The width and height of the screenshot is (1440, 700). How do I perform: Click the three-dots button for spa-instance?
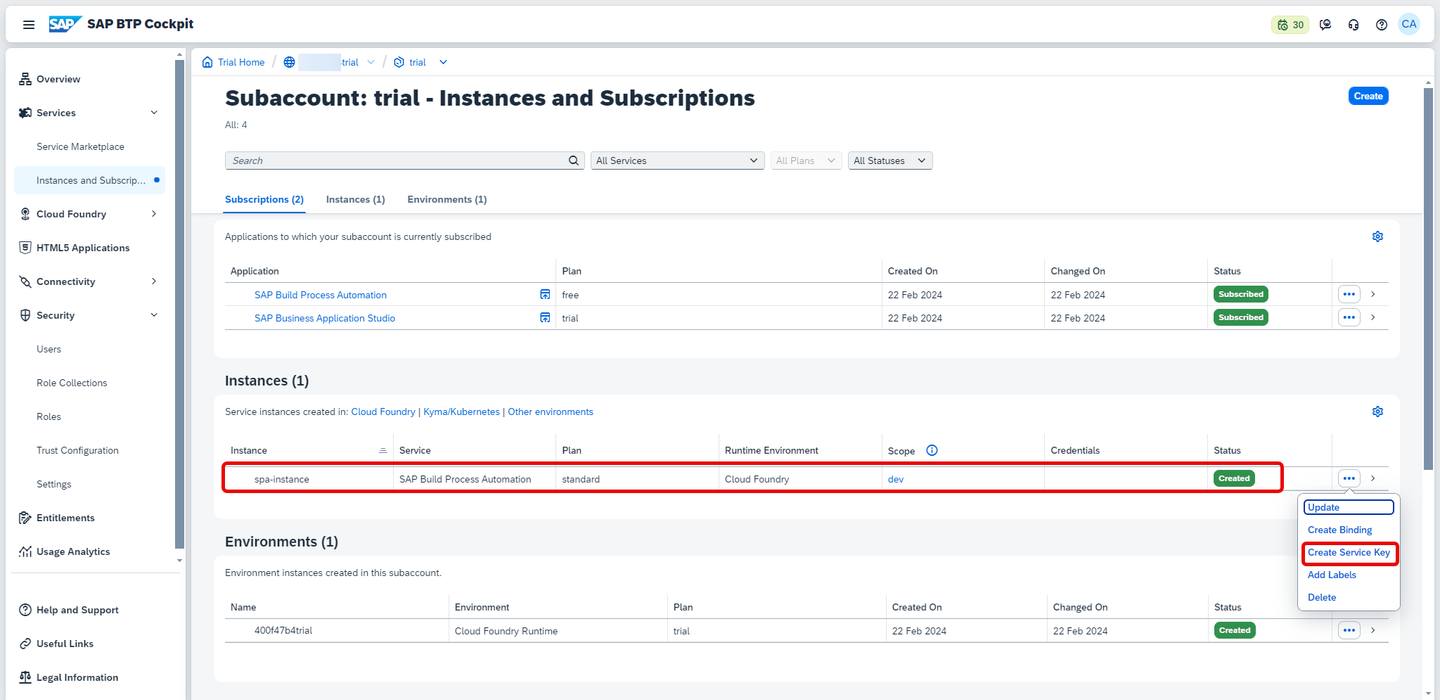tap(1349, 479)
